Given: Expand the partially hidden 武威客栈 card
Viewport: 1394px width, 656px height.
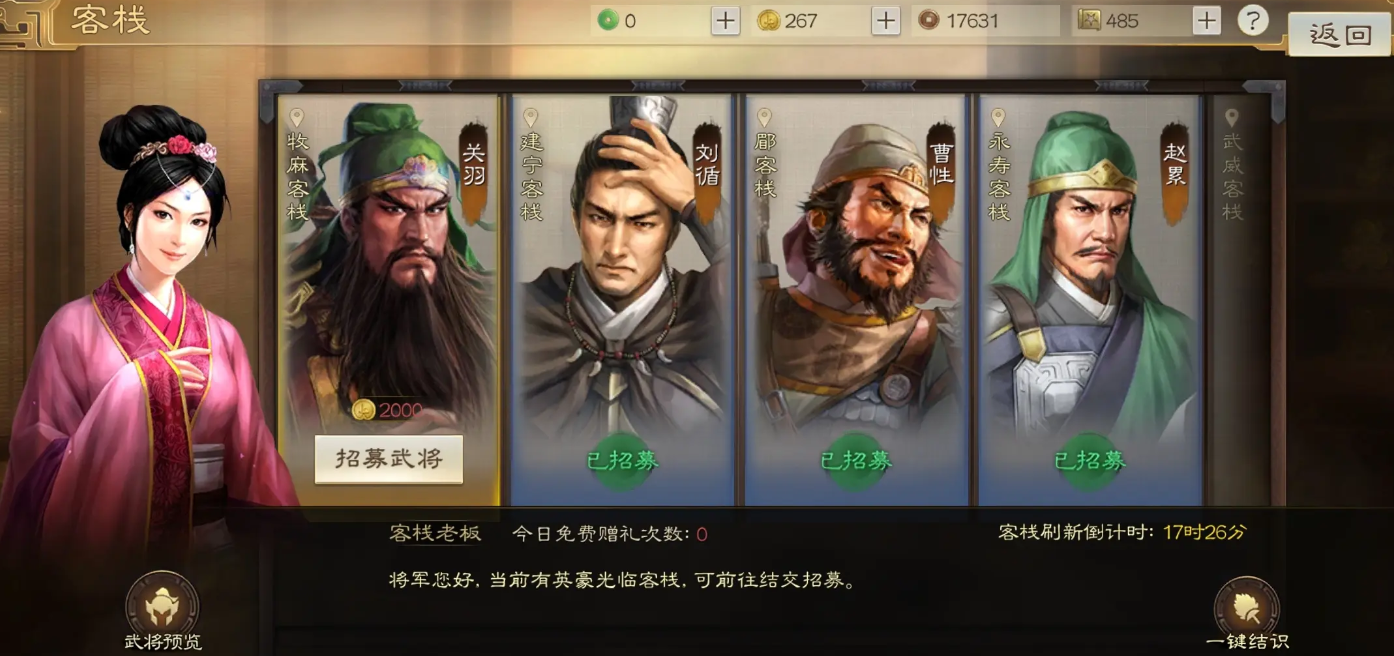Looking at the screenshot, I should click(x=1238, y=300).
